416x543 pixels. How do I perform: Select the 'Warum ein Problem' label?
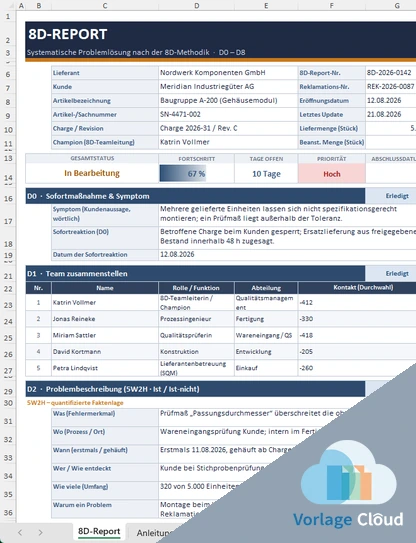pyautogui.click(x=105, y=509)
